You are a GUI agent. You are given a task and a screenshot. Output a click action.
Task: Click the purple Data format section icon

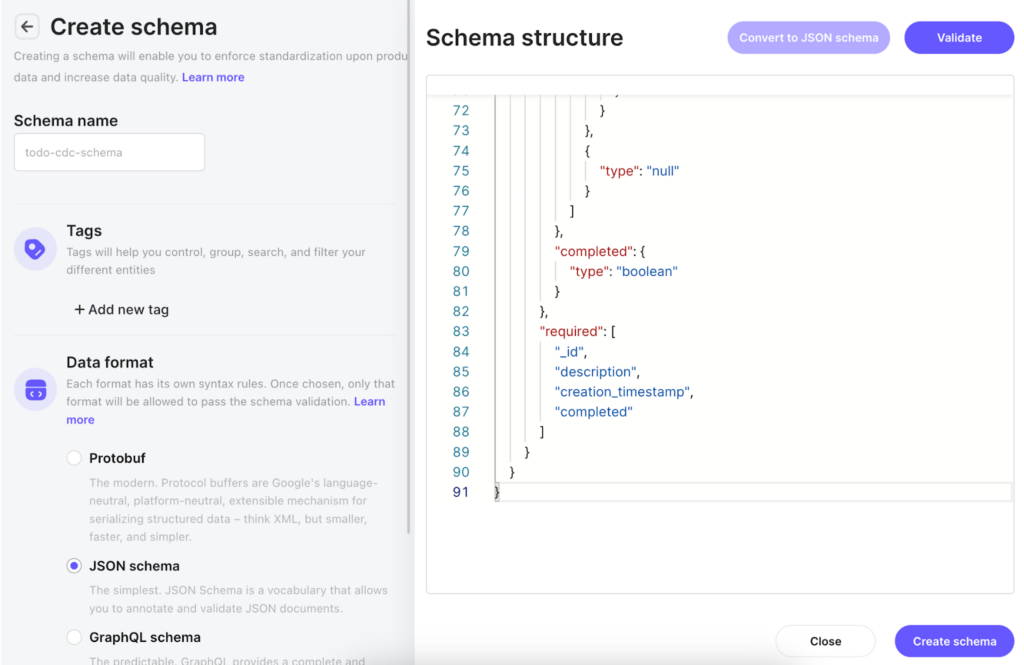[x=35, y=389]
